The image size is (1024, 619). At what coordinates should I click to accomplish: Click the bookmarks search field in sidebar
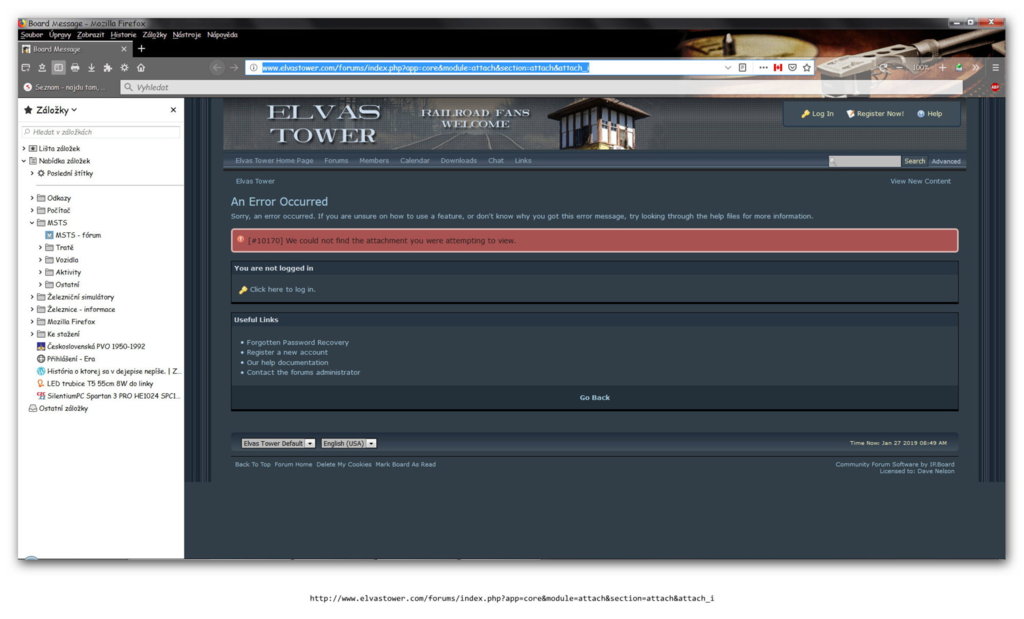click(x=101, y=132)
